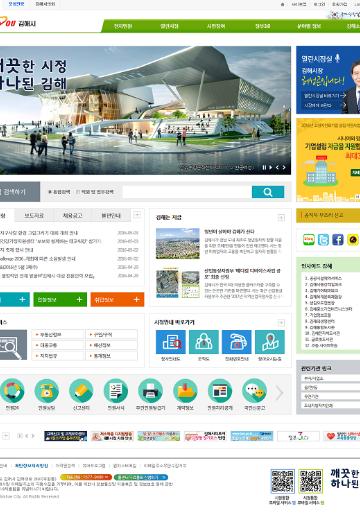Open the download folder shortcut icon

click(x=185, y=391)
